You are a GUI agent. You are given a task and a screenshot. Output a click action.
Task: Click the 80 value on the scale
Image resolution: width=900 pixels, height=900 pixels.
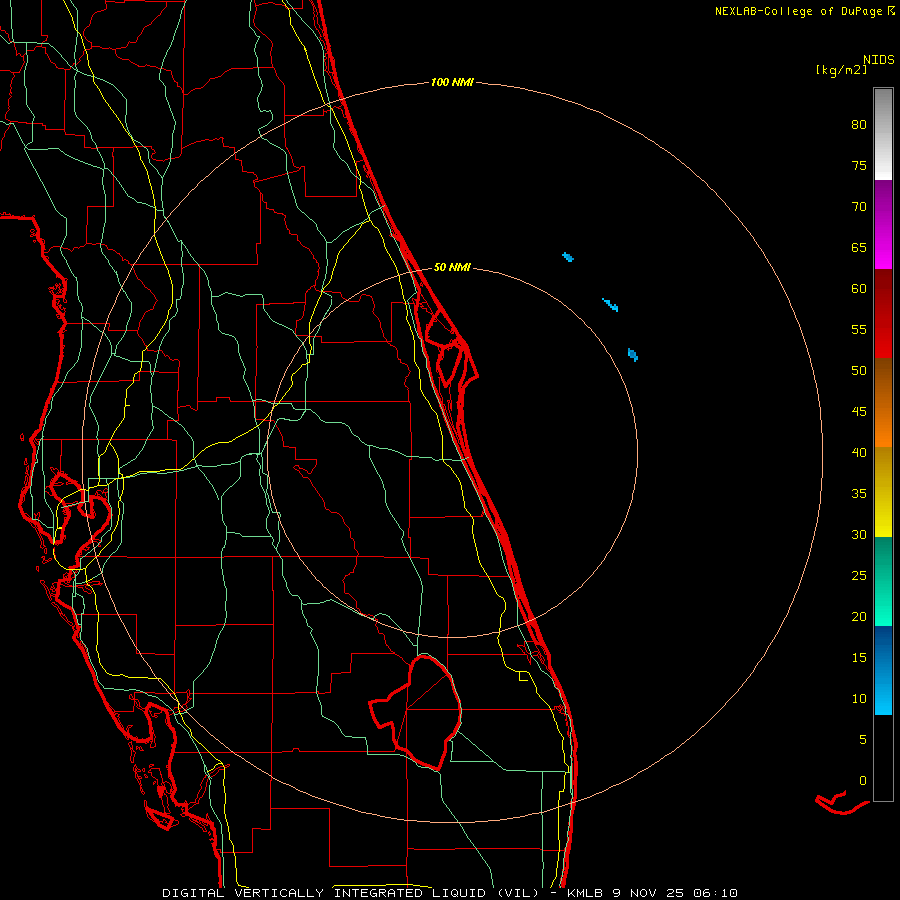click(859, 125)
